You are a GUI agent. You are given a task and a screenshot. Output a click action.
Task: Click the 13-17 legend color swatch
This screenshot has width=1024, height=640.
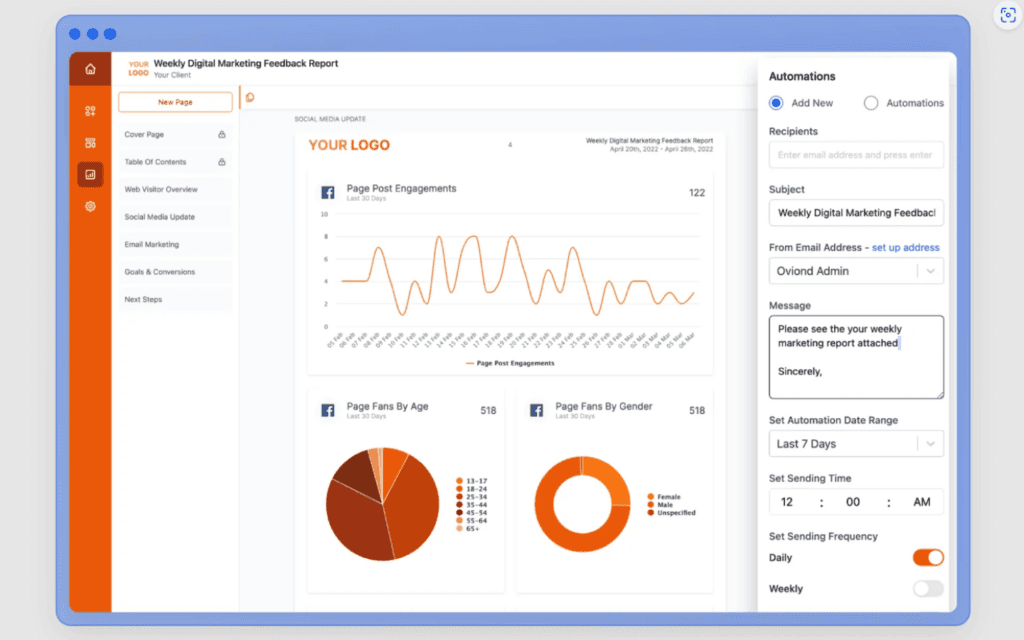tap(460, 481)
